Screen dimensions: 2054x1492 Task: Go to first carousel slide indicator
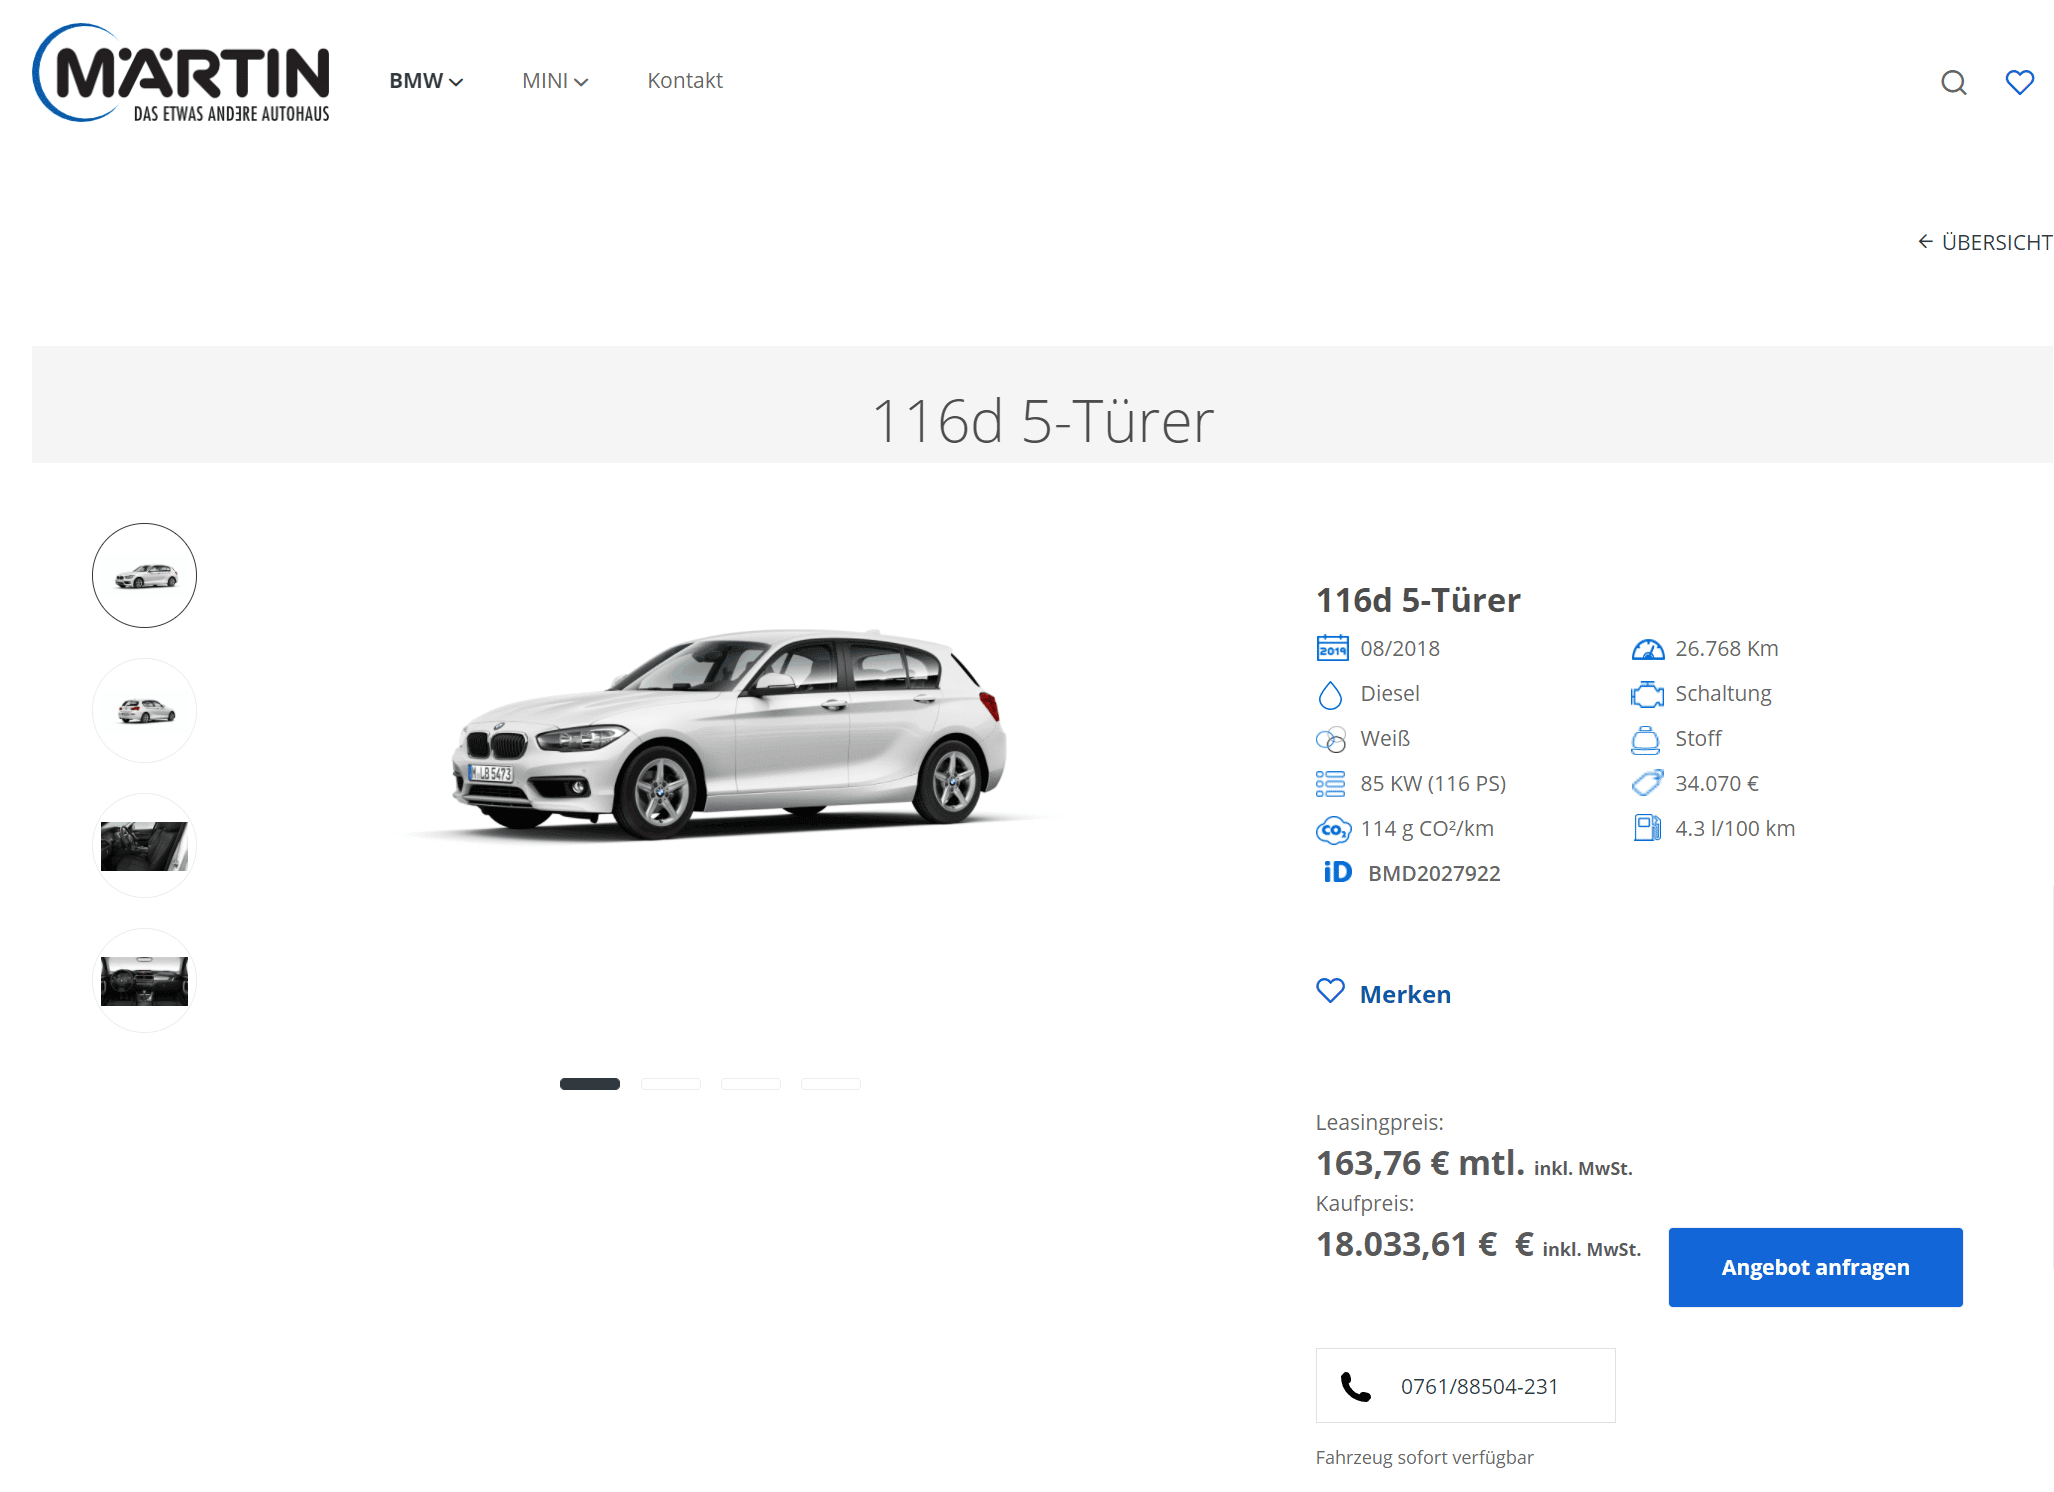[x=590, y=1084]
